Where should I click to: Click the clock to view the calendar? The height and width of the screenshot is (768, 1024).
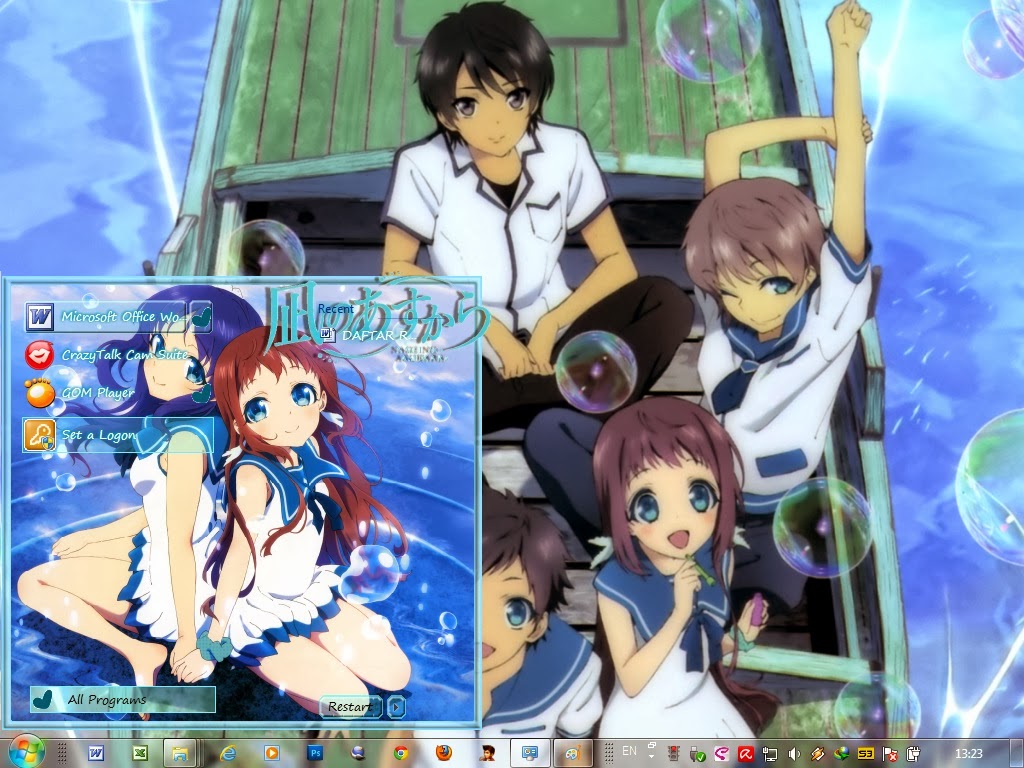point(968,753)
